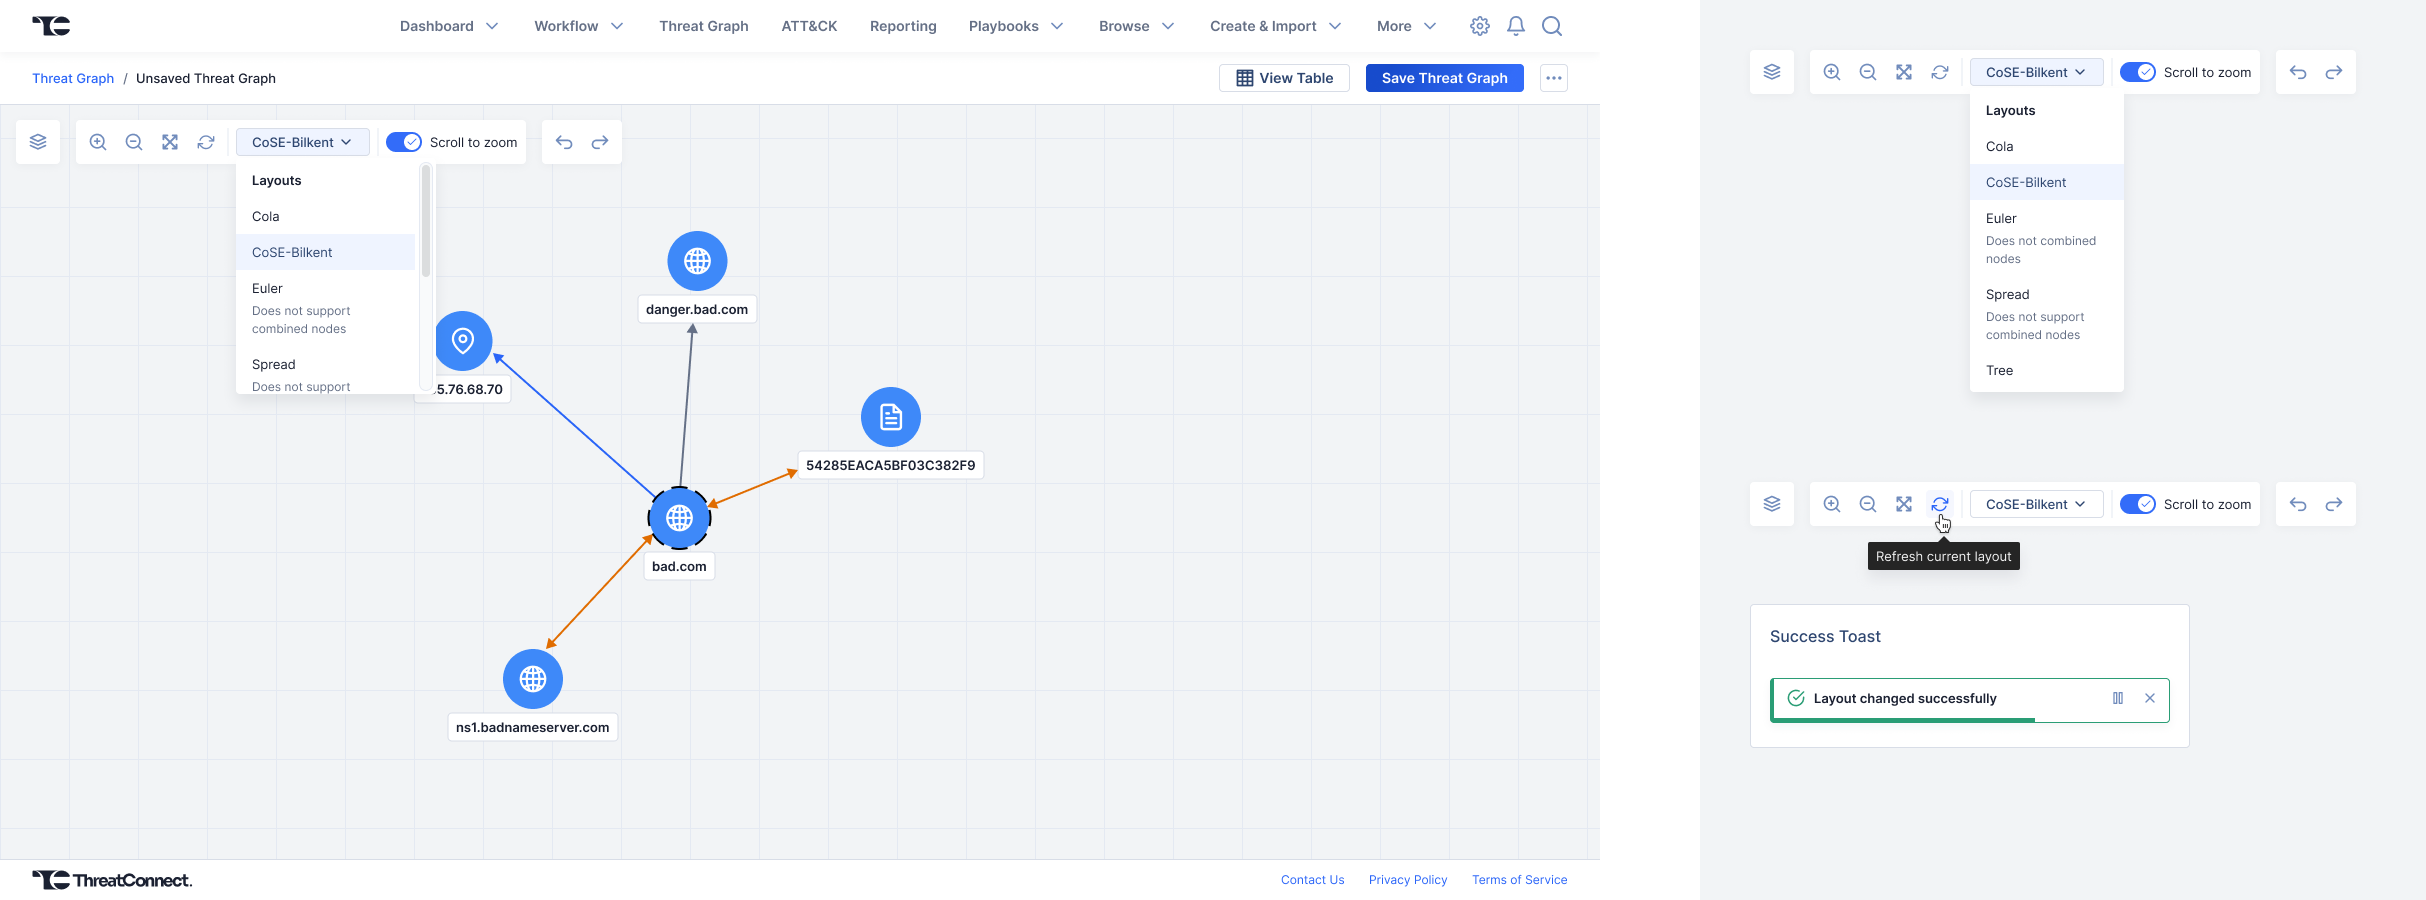Click the location pin node on the graph
This screenshot has width=2426, height=900.
[x=463, y=341]
